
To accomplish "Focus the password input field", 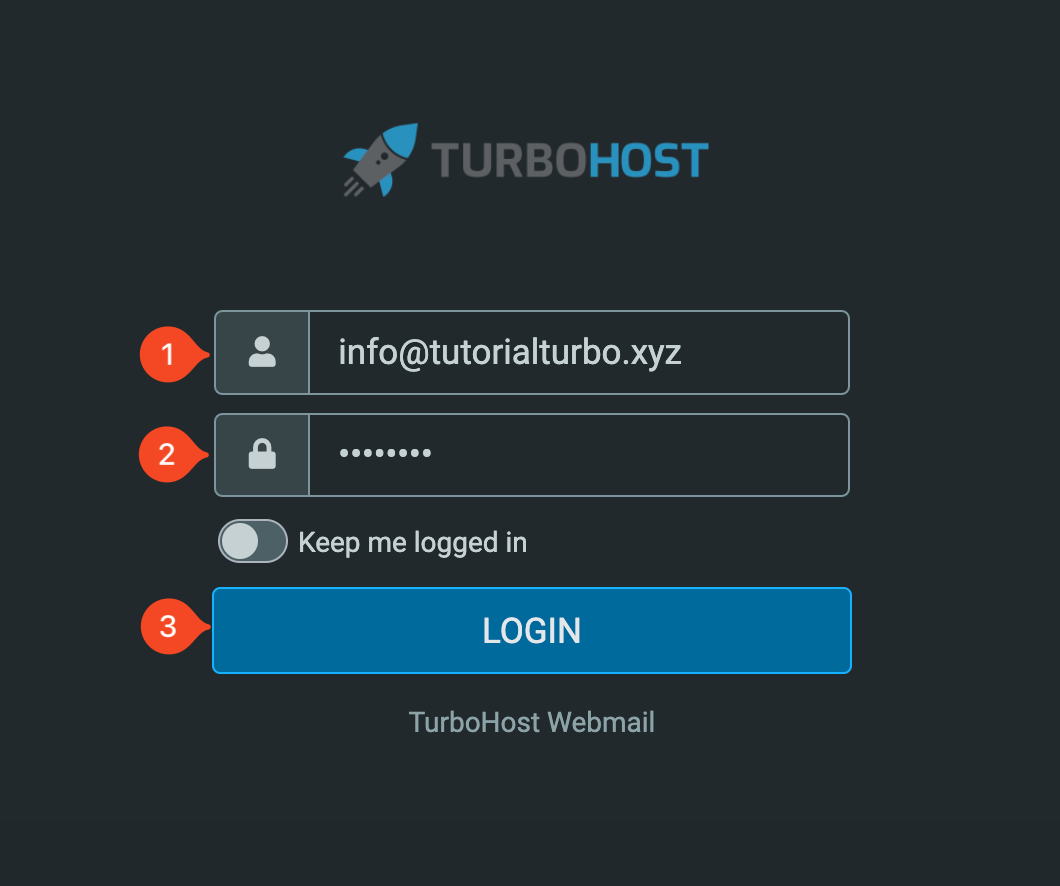I will (579, 455).
